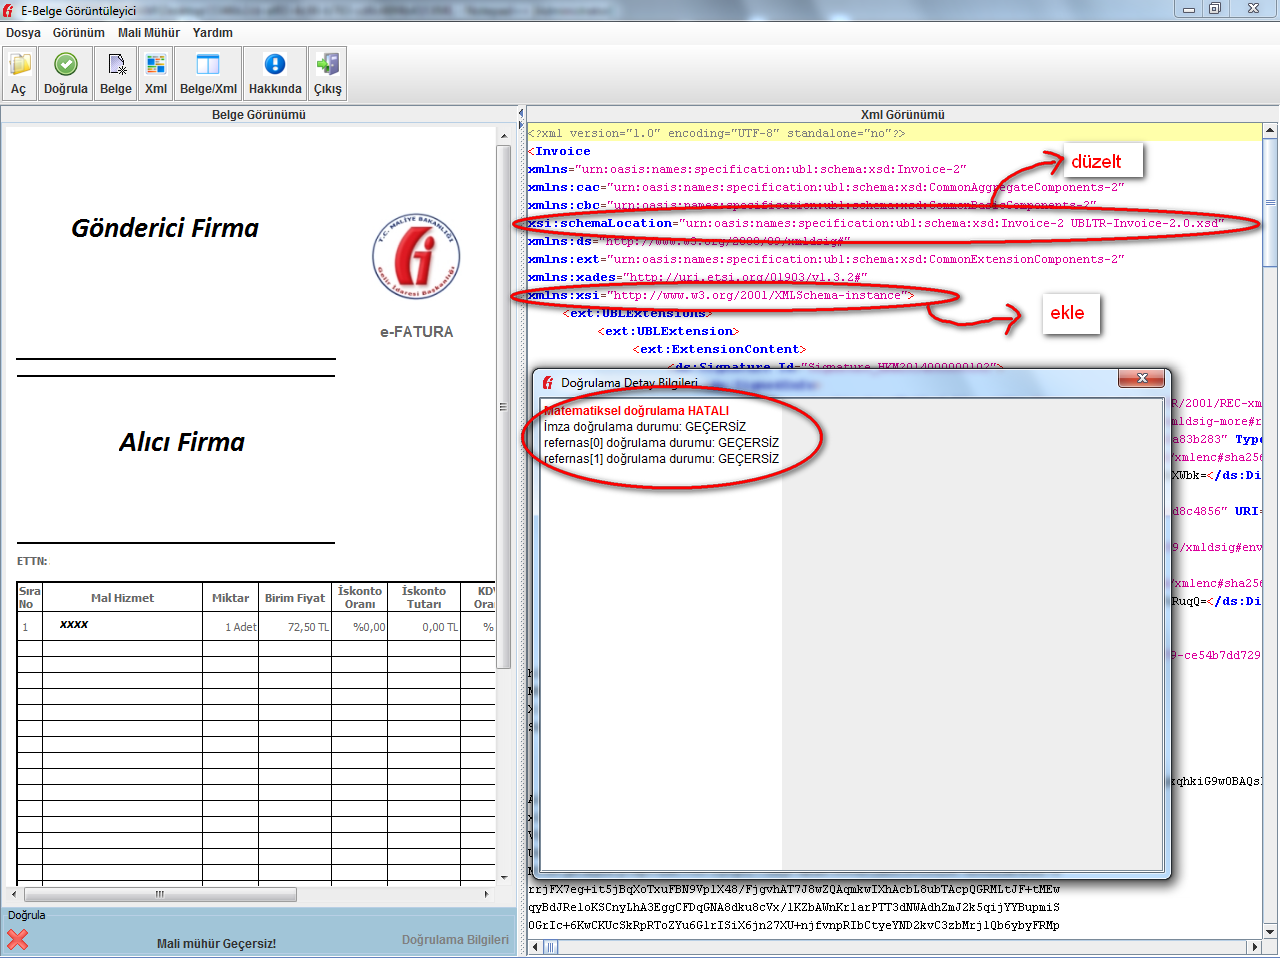Viewport: 1280px width, 959px height.
Task: Click down arrow of Xml Görünümü vertical scrollbar
Action: (1270, 932)
